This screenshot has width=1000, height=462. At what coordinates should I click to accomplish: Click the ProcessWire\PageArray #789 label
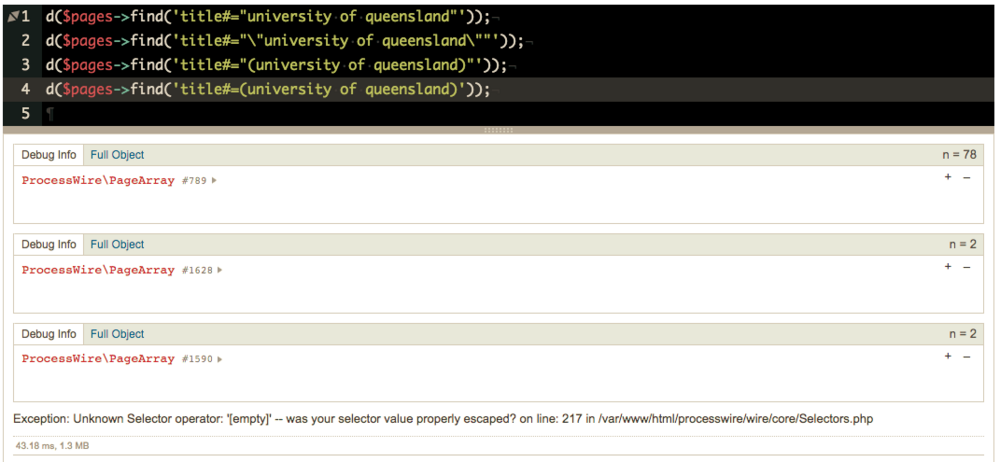point(98,181)
